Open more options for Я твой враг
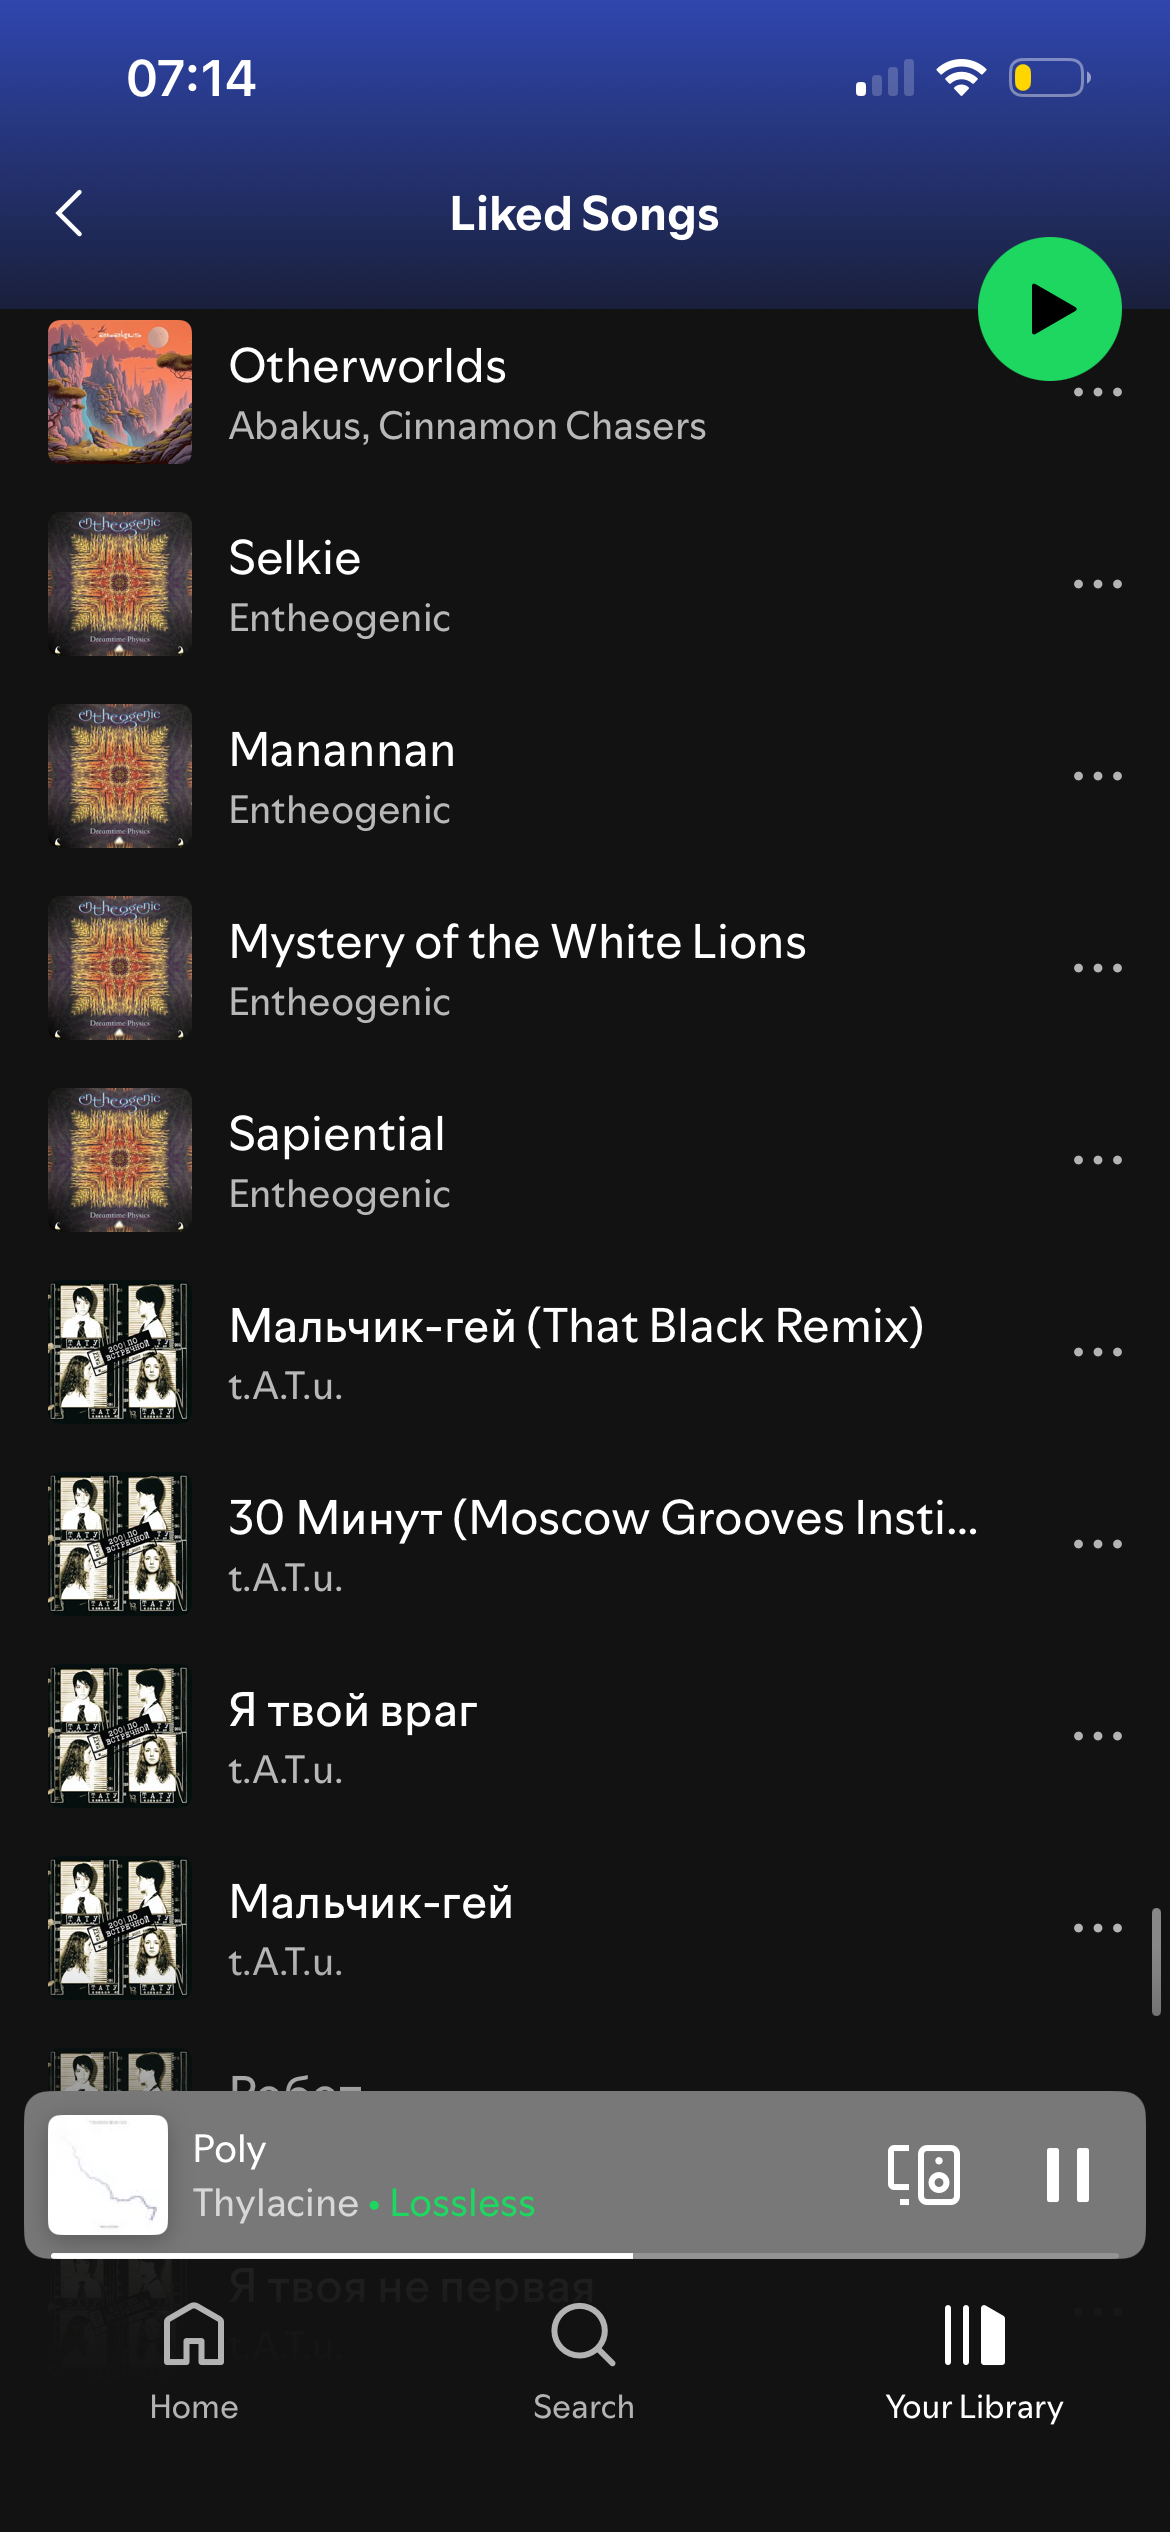 [1097, 1736]
